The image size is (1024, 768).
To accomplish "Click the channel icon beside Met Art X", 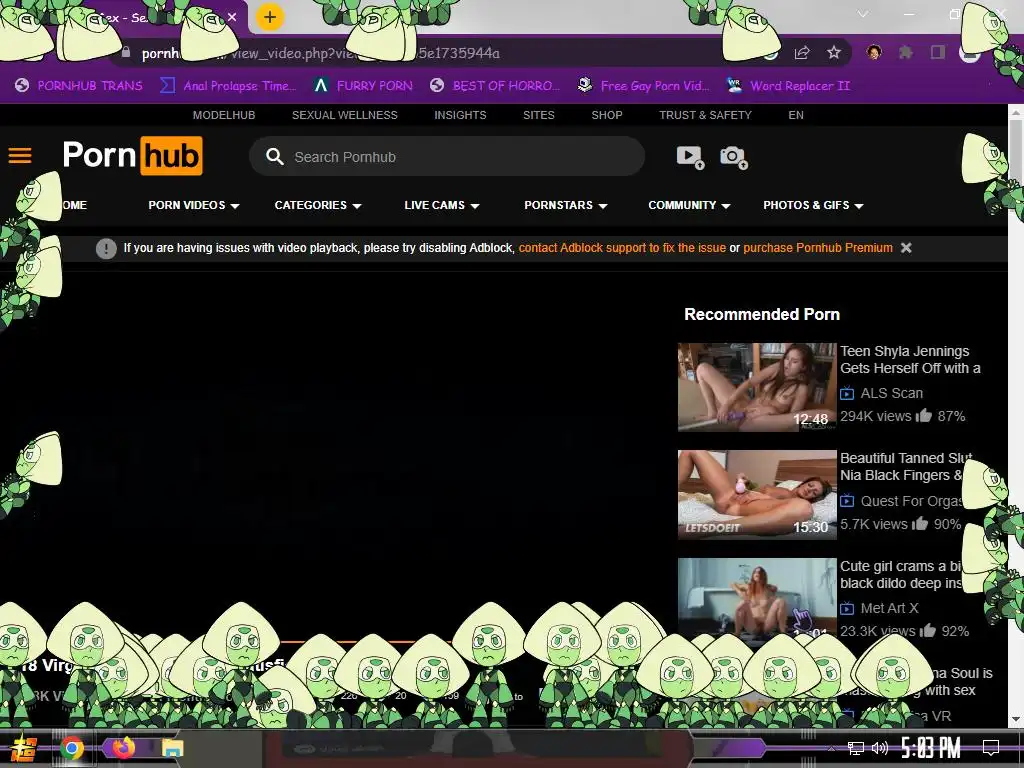I will (847, 608).
